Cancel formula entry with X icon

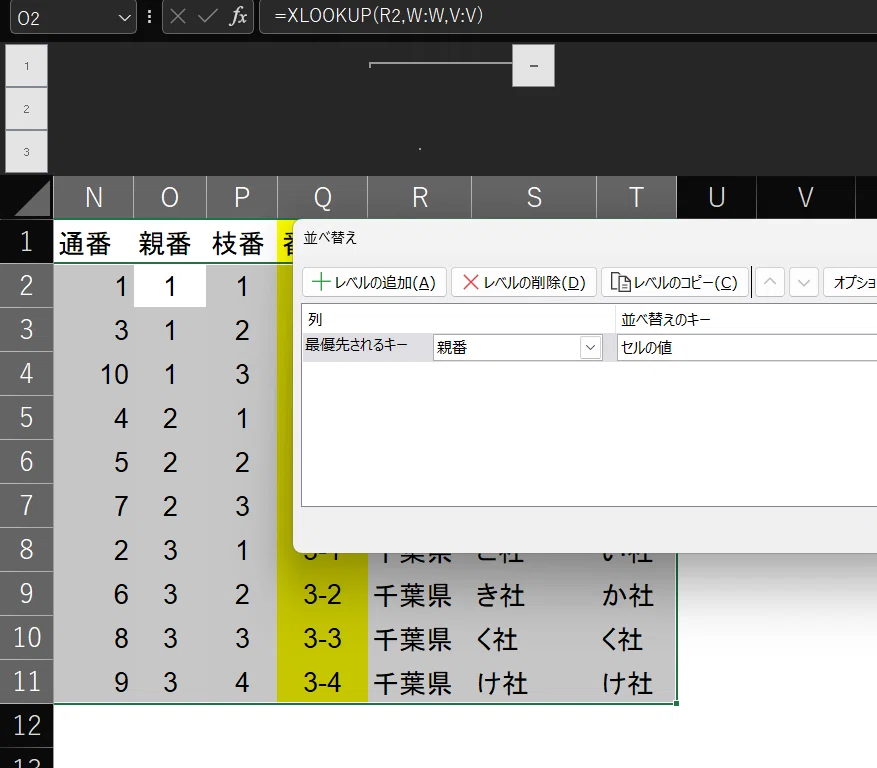coord(178,17)
